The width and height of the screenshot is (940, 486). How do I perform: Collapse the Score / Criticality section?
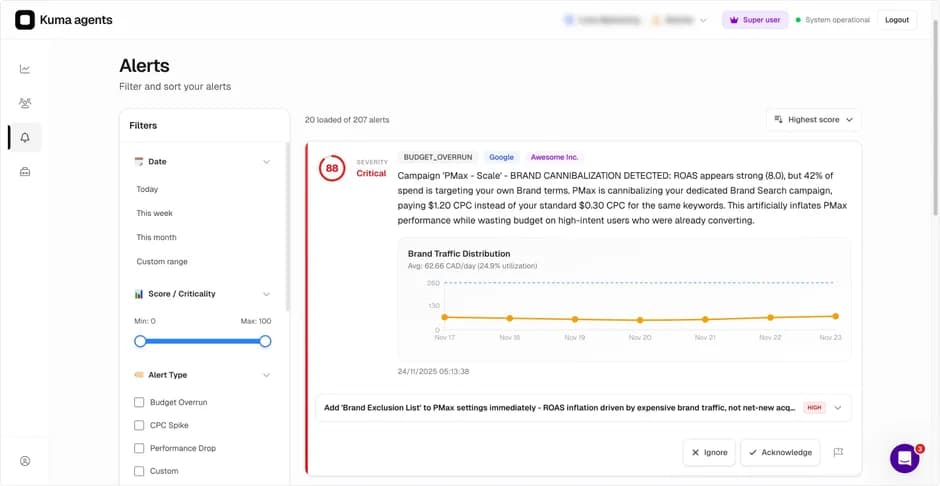266,294
